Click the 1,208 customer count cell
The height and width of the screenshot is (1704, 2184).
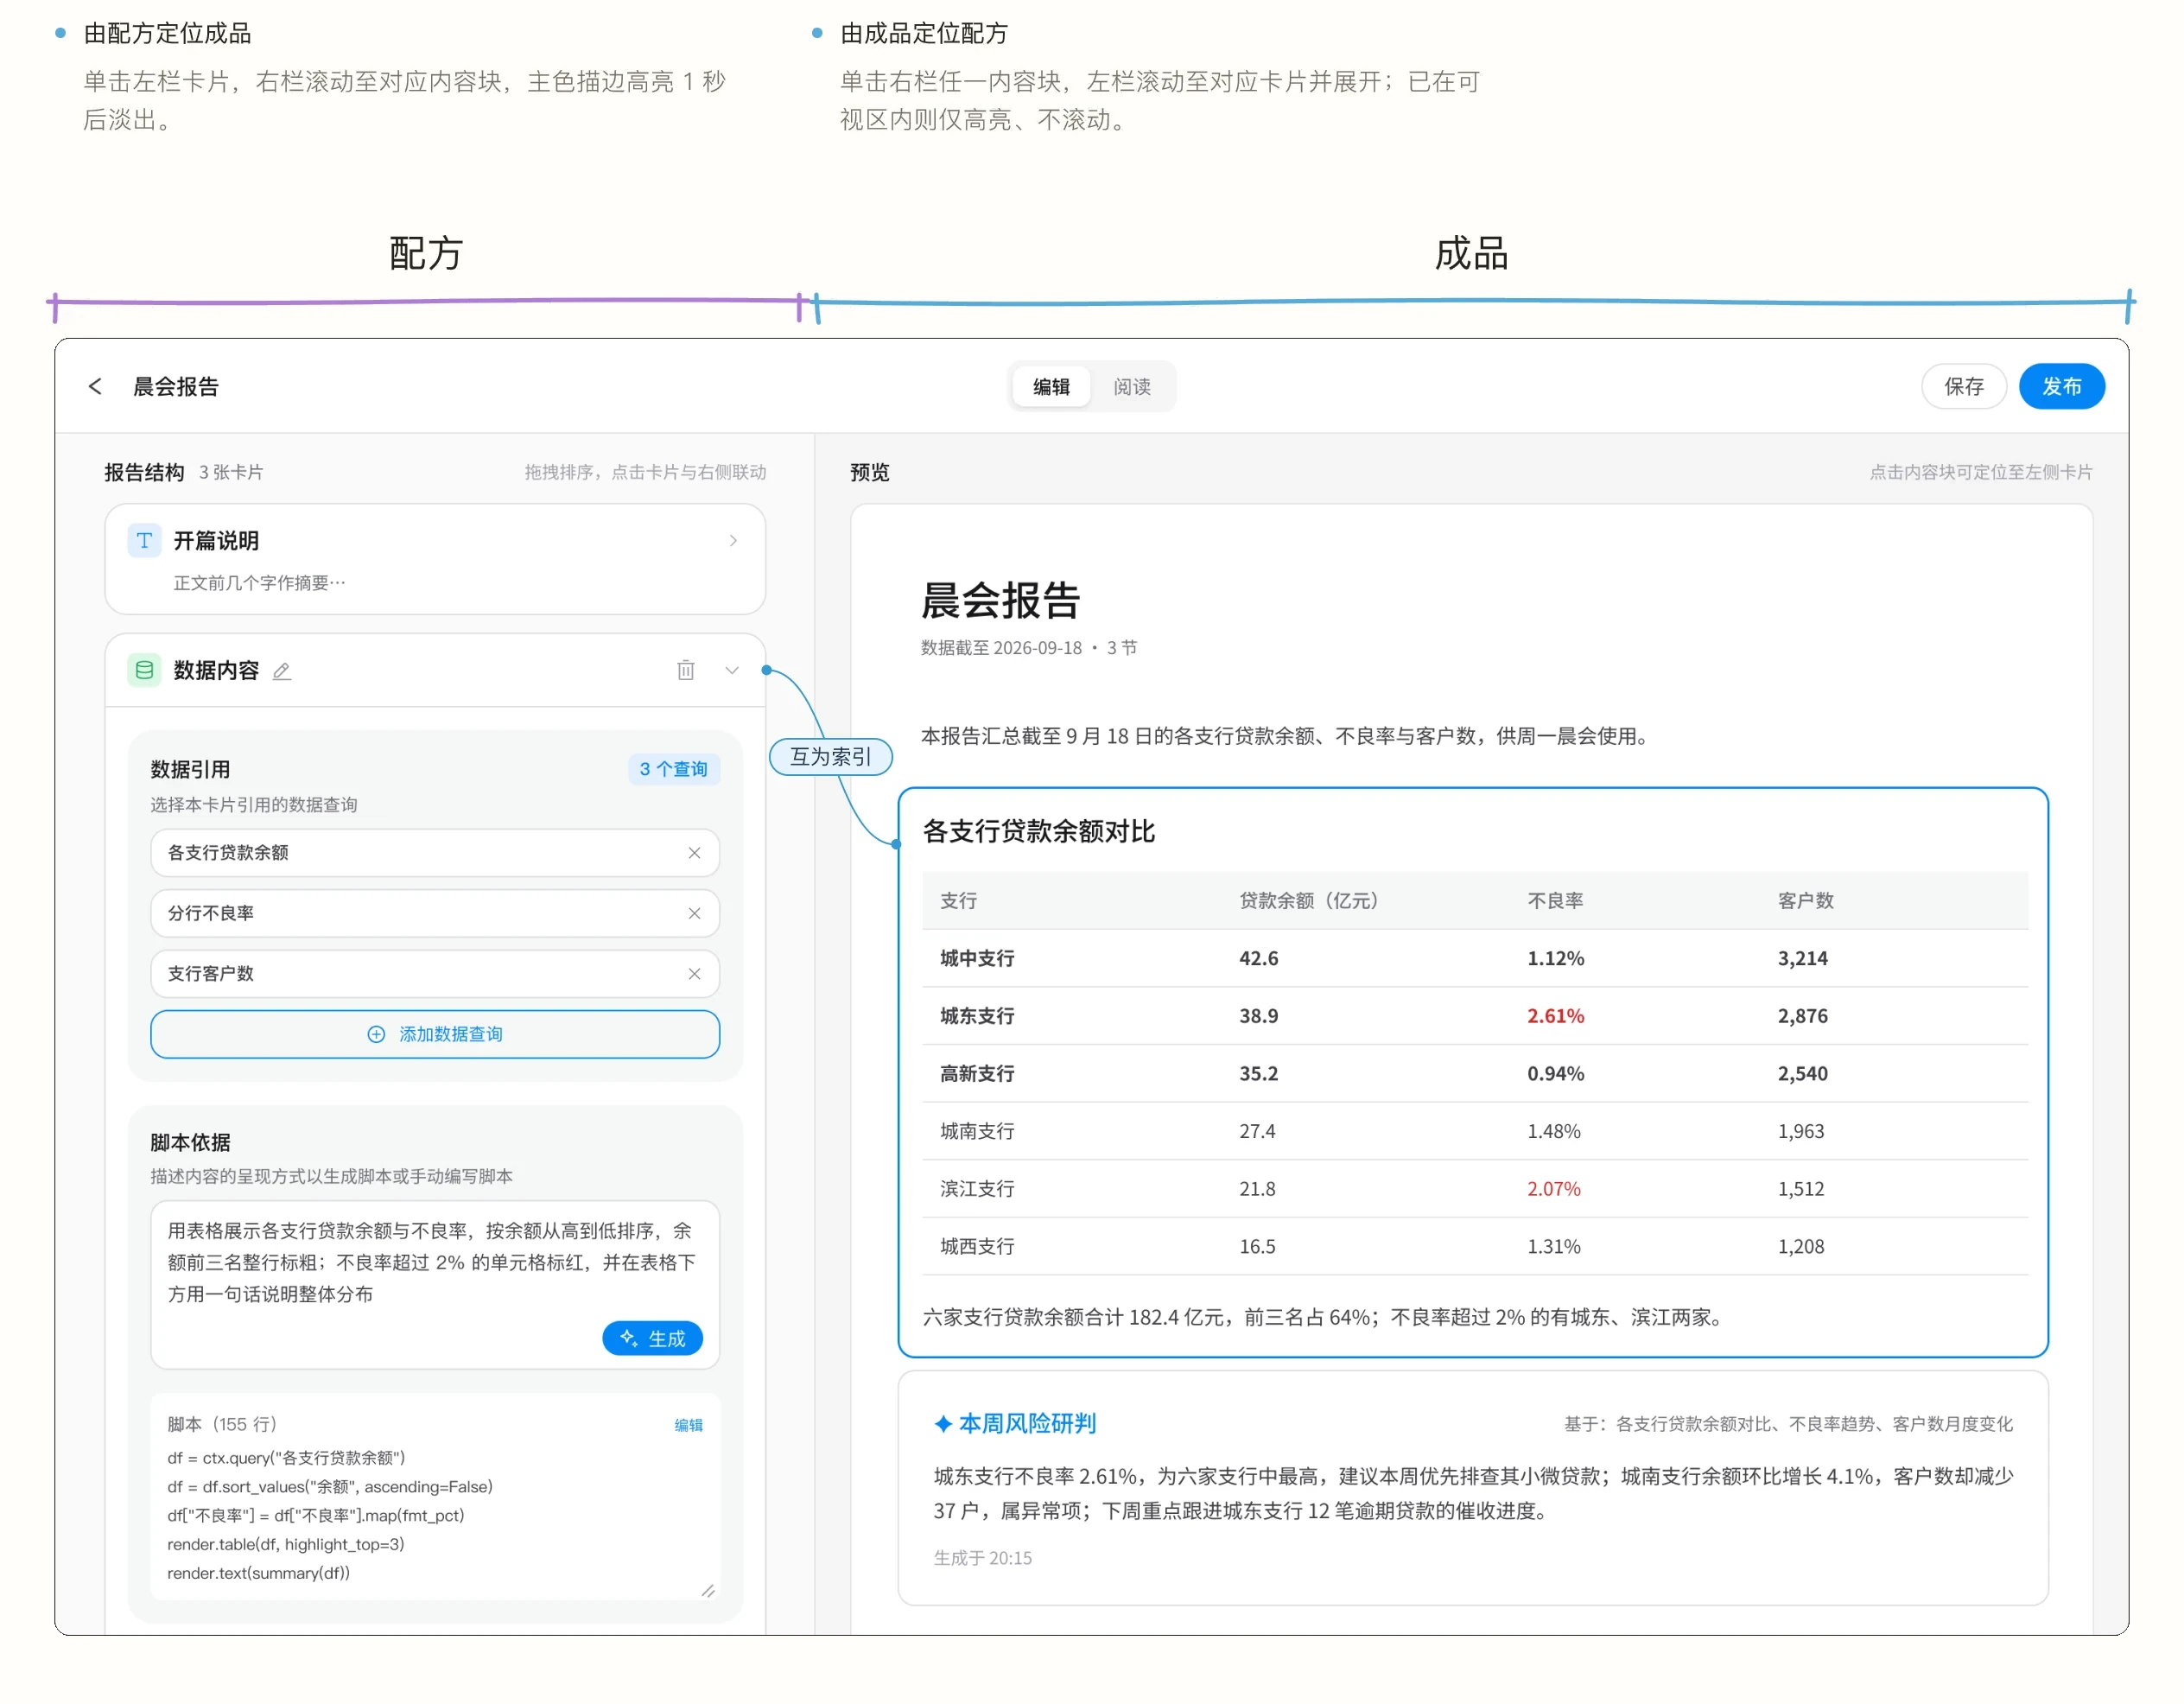[x=1800, y=1247]
